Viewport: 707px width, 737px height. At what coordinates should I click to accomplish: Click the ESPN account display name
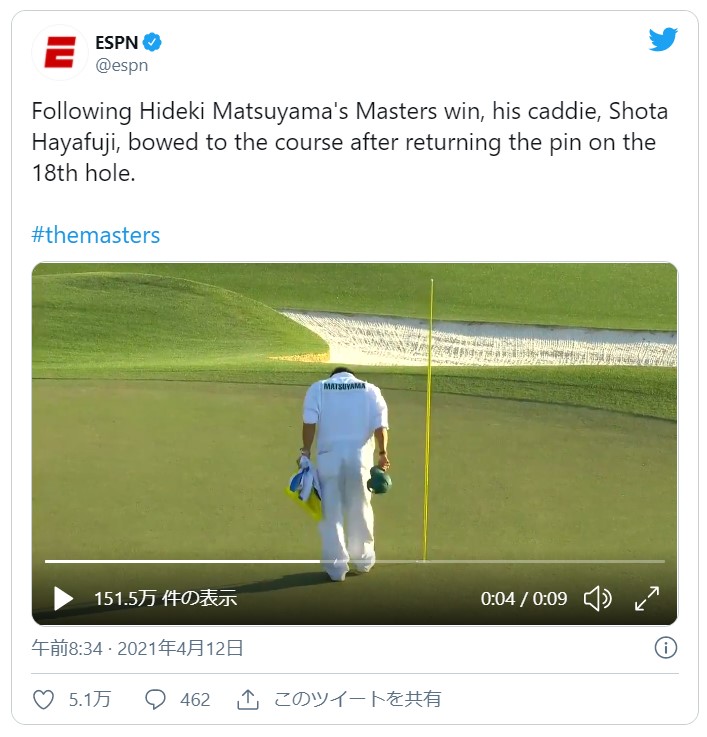click(117, 42)
